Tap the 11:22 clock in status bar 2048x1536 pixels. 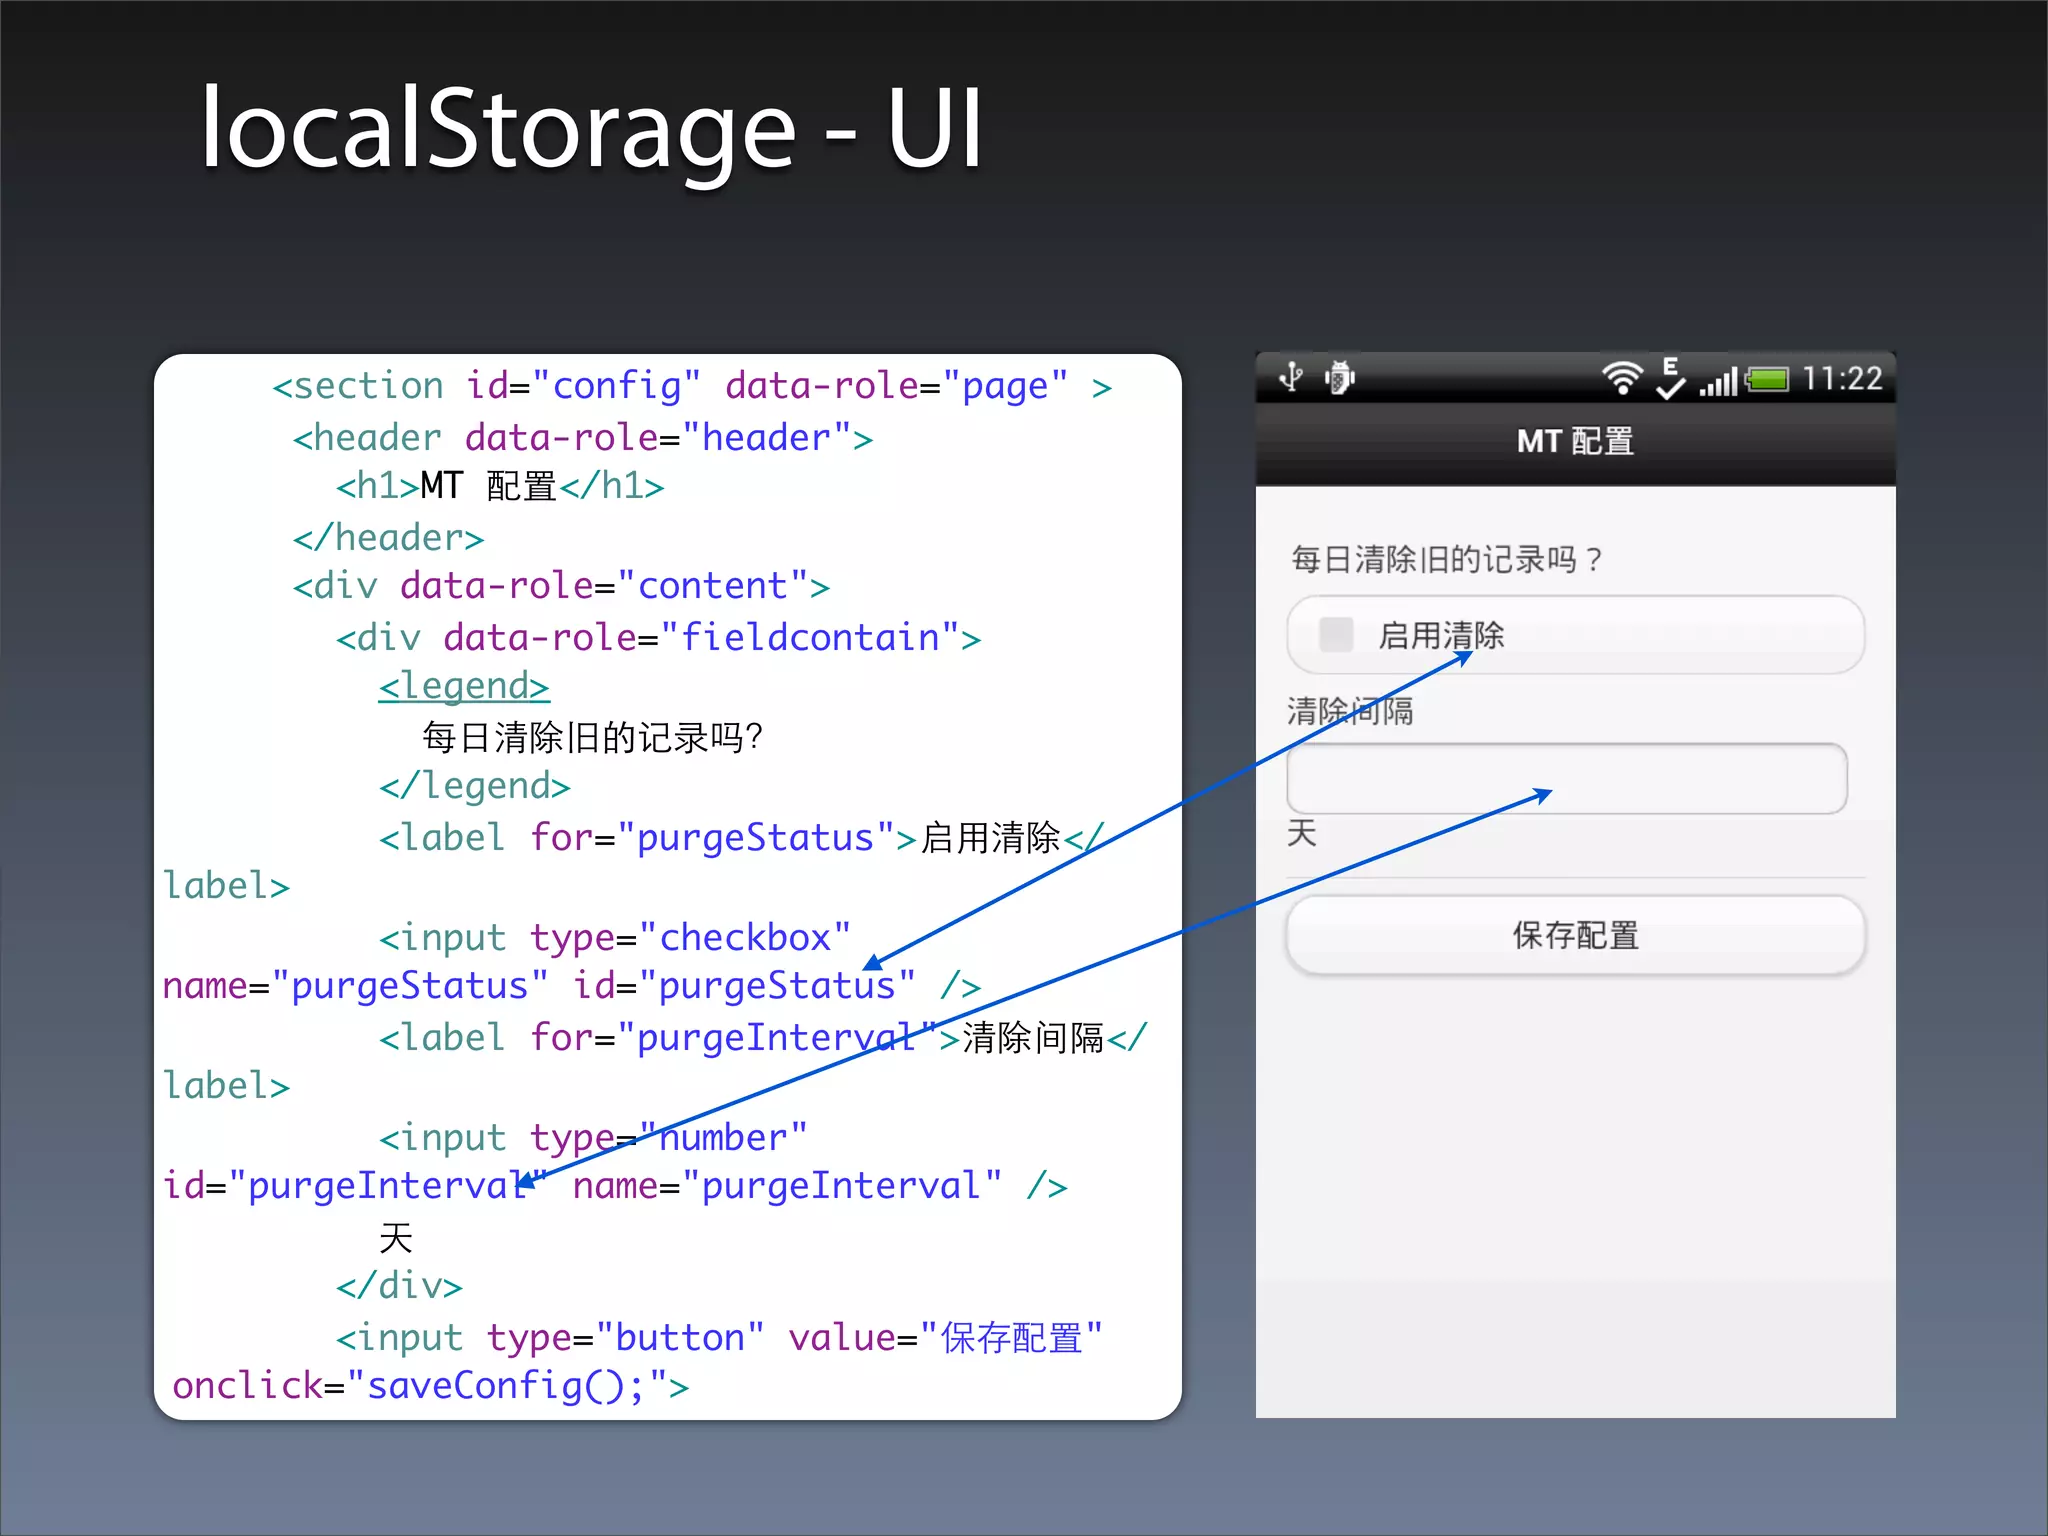(x=1842, y=379)
